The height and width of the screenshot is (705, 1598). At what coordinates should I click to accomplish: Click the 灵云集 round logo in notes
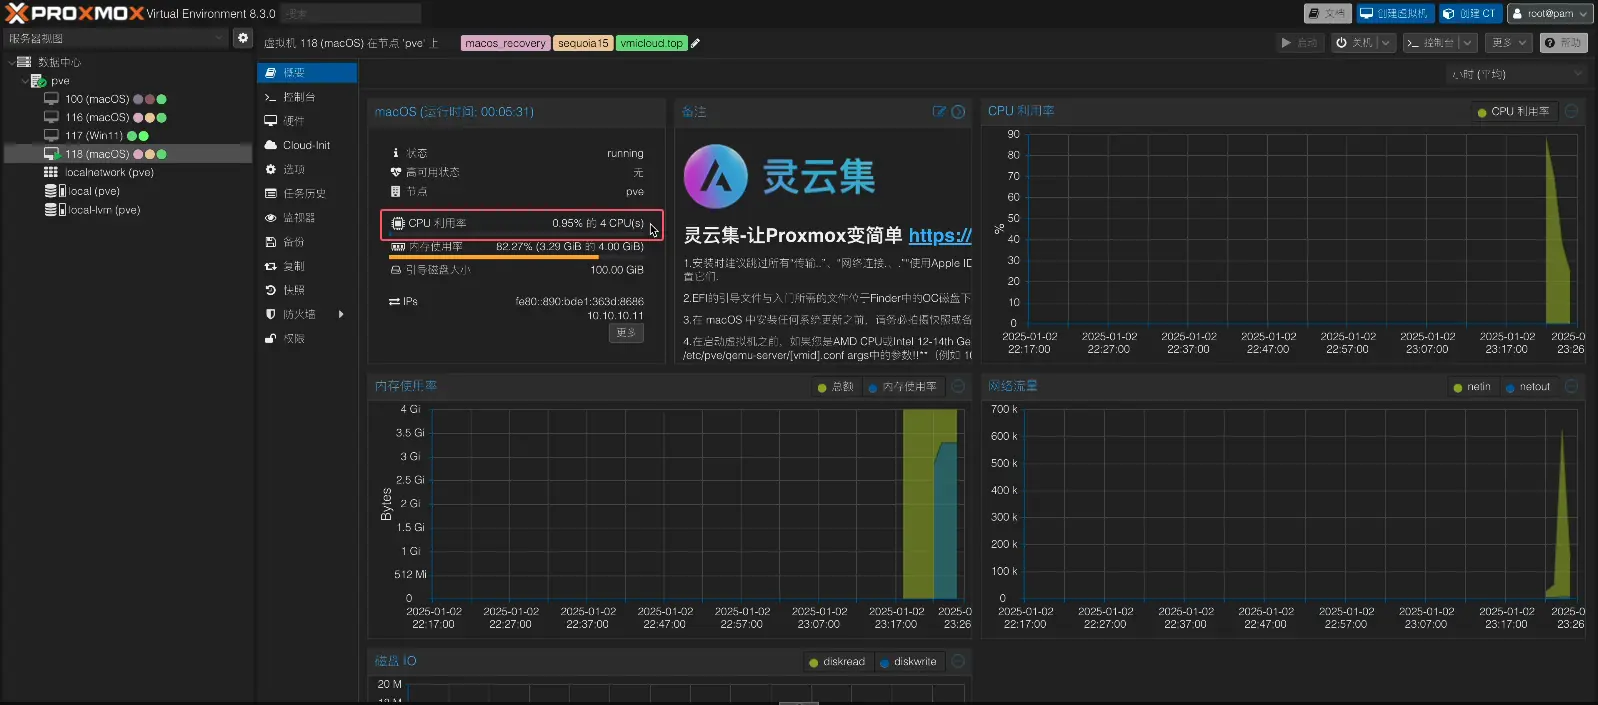716,176
